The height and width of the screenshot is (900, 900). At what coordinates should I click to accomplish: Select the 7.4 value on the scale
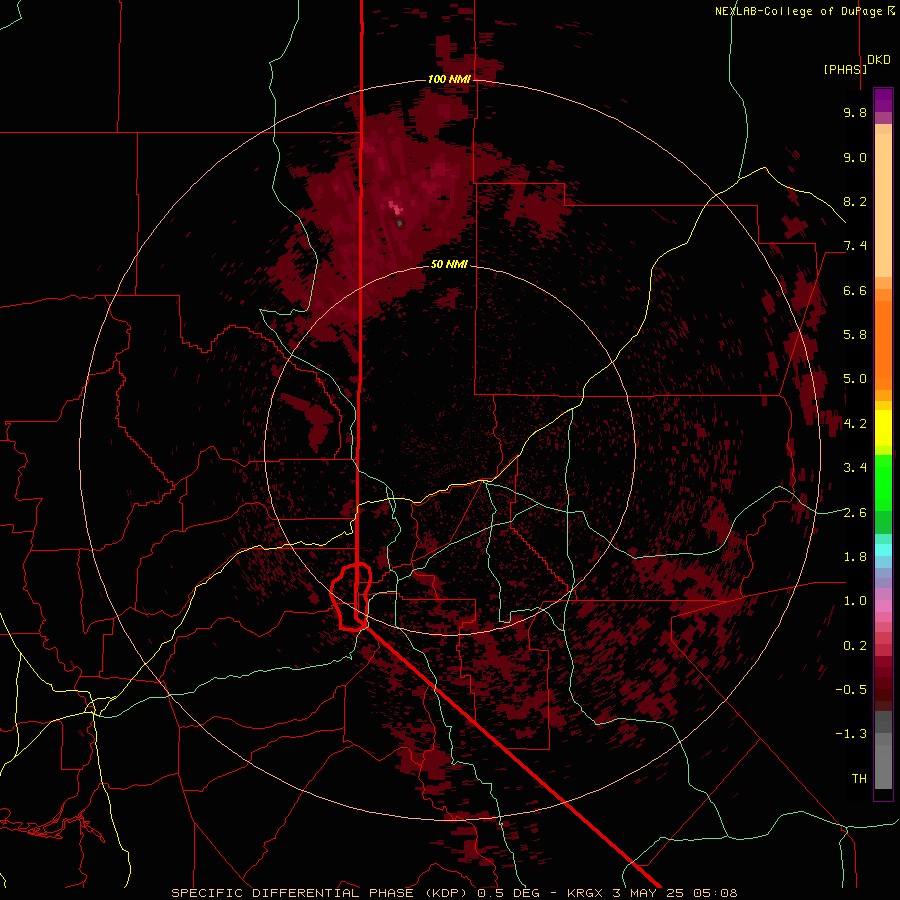[855, 246]
